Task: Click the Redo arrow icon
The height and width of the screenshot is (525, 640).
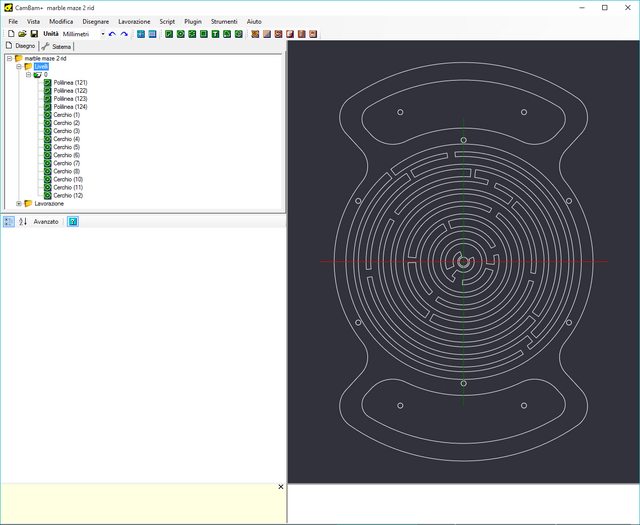Action: pos(124,34)
